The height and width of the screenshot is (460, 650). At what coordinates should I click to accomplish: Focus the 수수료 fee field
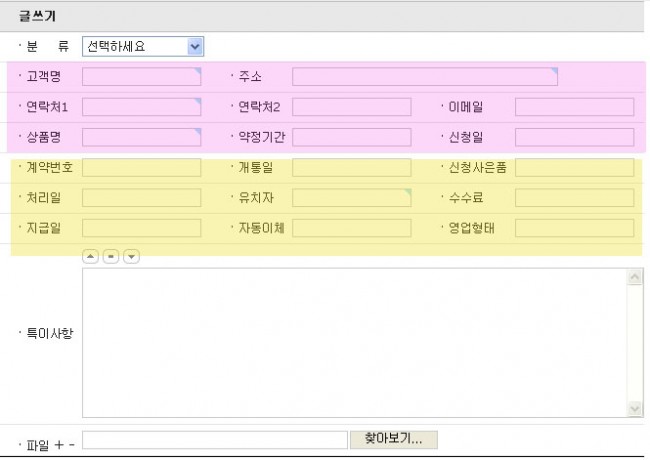pos(574,198)
